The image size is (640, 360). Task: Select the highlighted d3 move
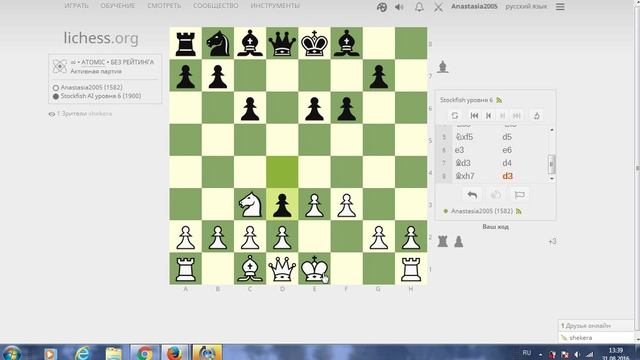click(507, 176)
